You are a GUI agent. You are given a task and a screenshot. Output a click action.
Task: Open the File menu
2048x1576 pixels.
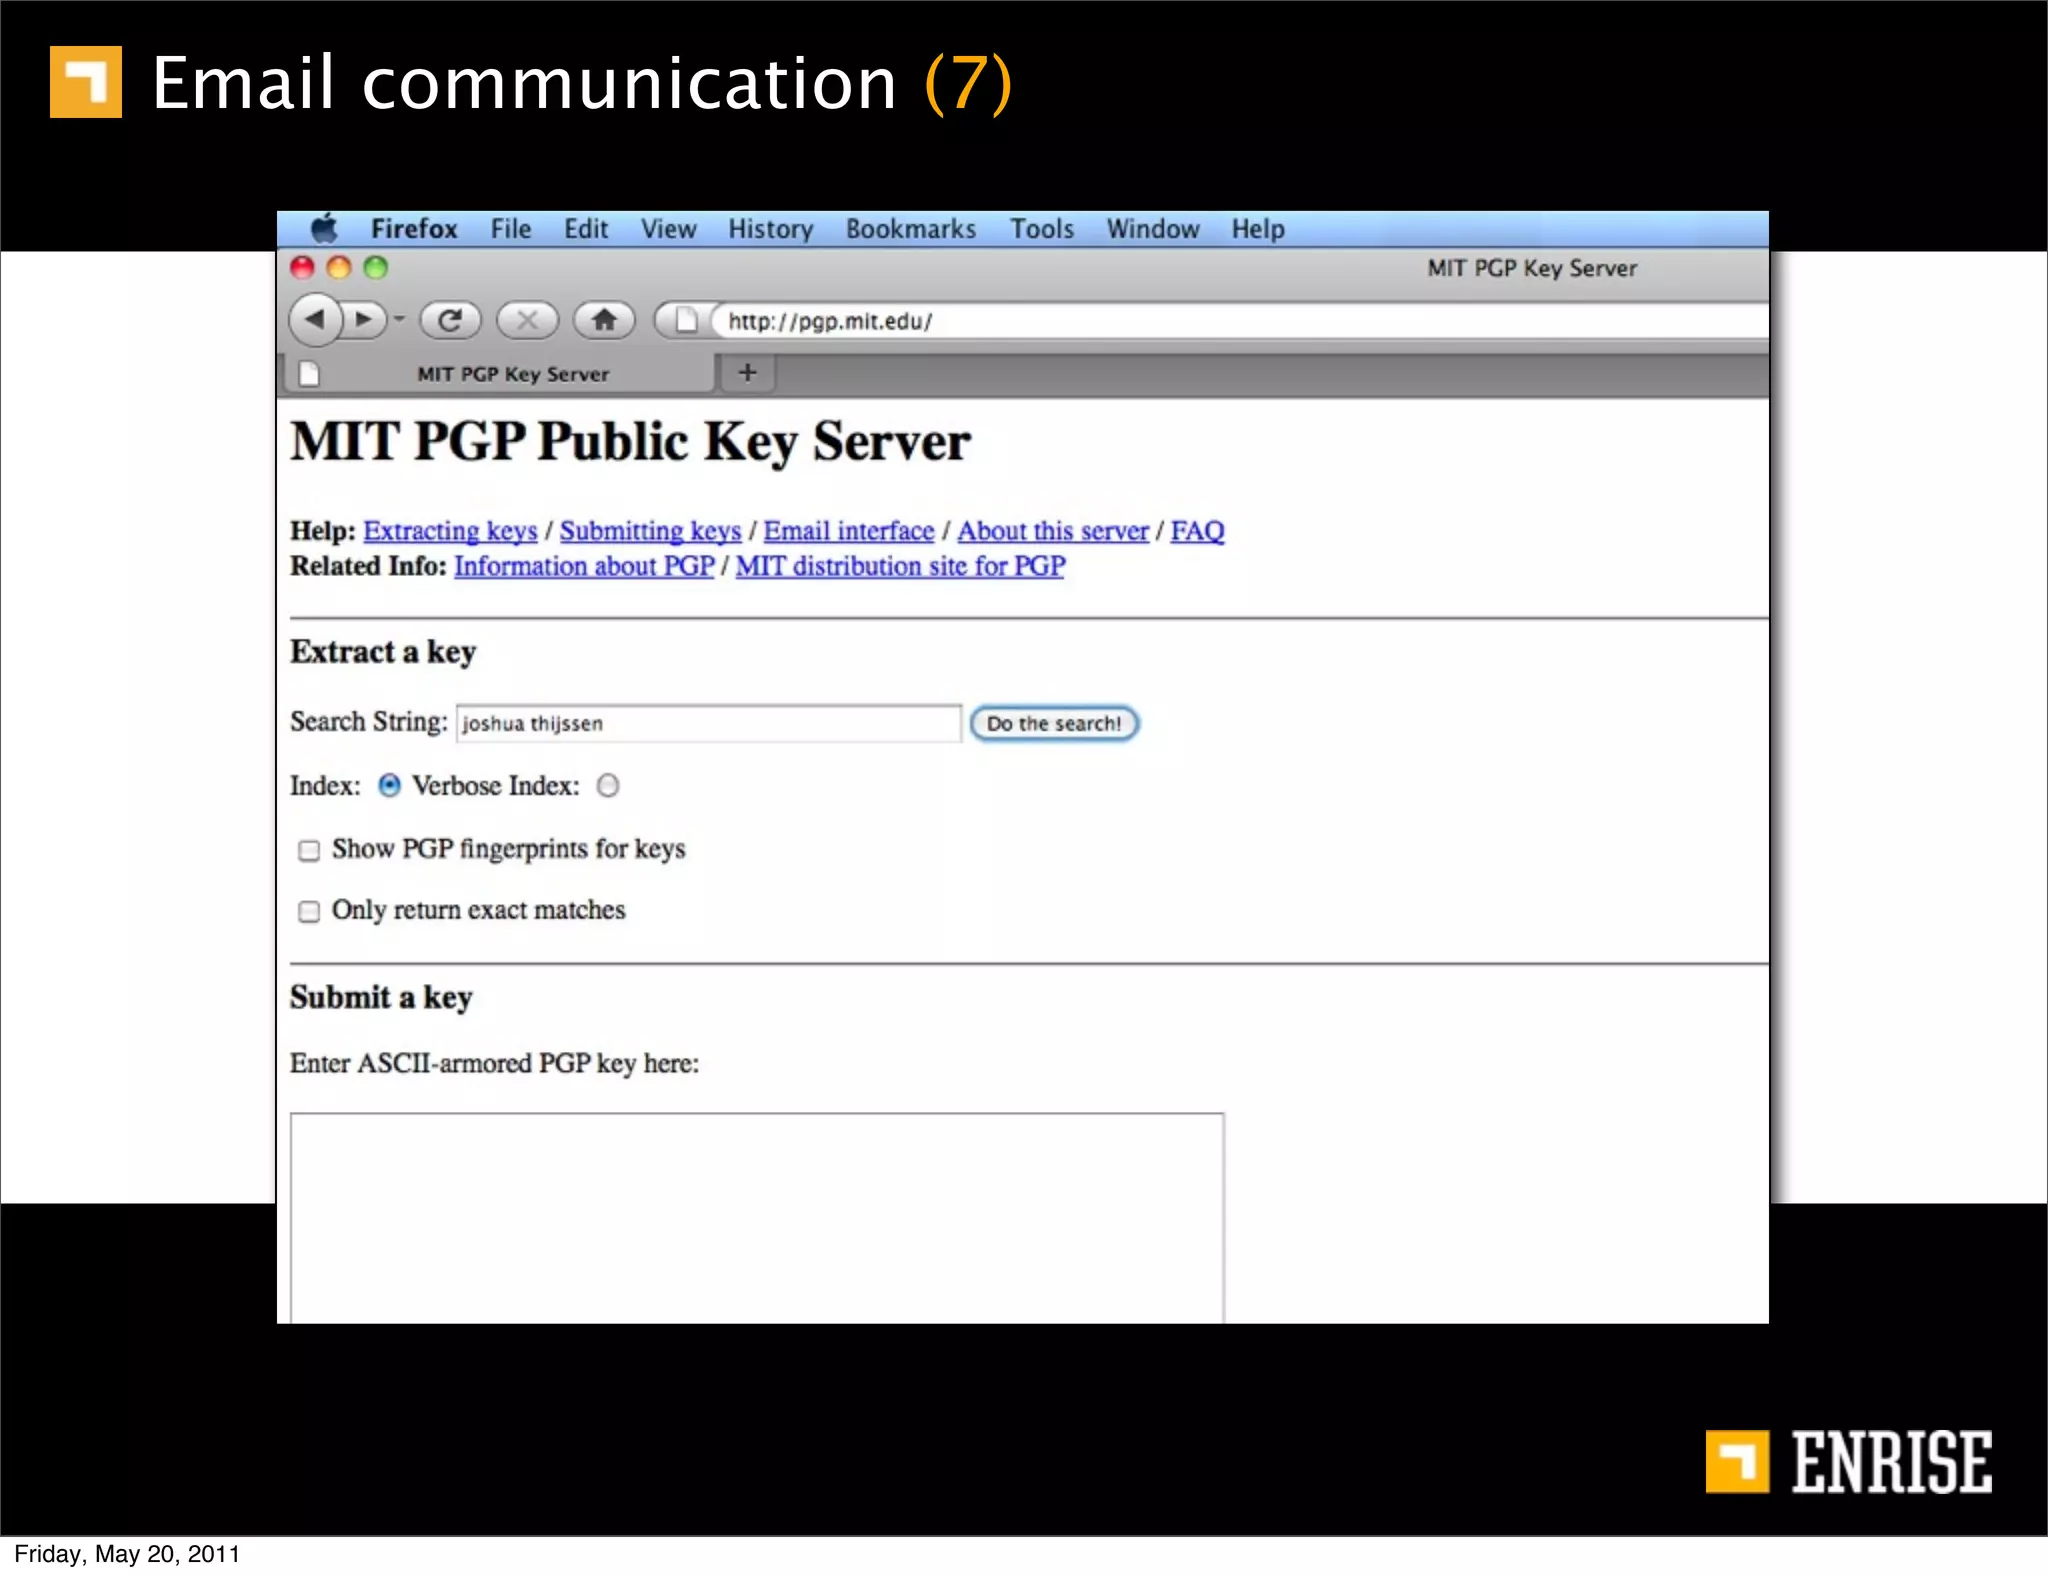(x=510, y=229)
